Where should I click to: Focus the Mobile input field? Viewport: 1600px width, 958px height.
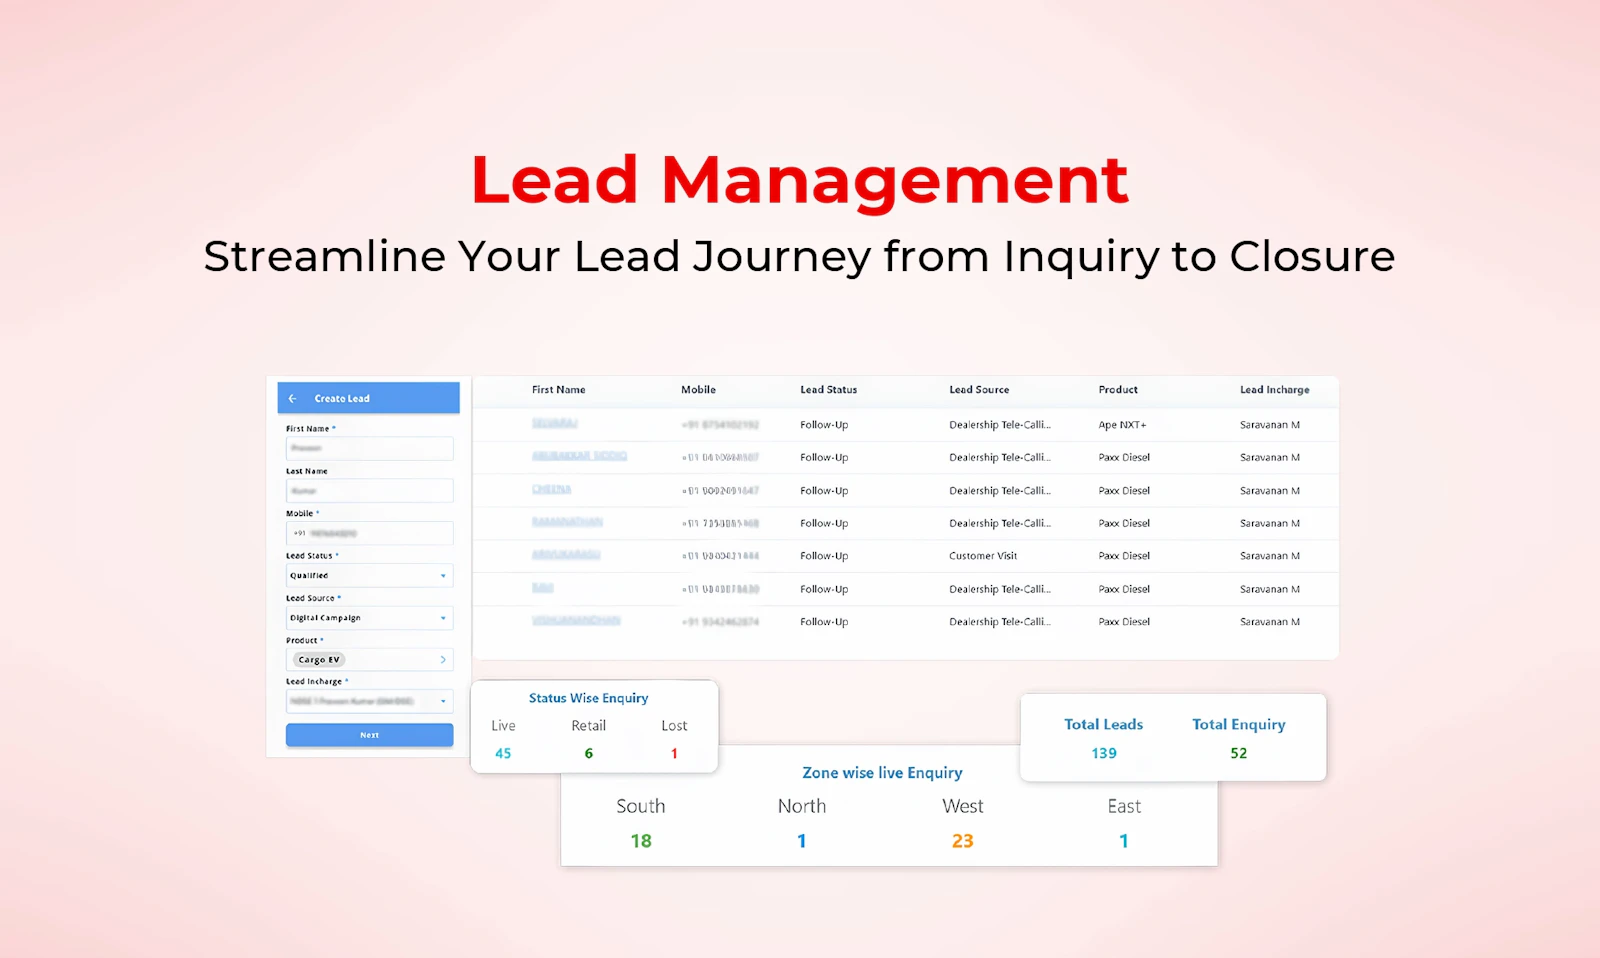tap(369, 533)
